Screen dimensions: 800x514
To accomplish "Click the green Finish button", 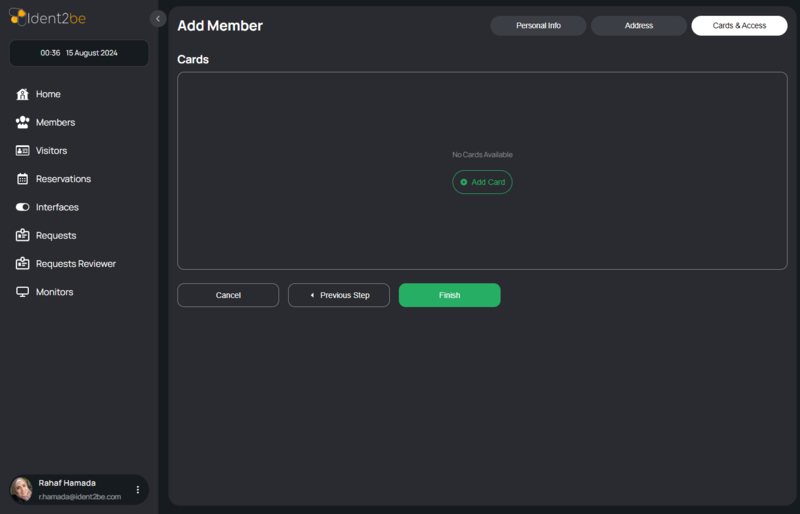I will pos(449,295).
